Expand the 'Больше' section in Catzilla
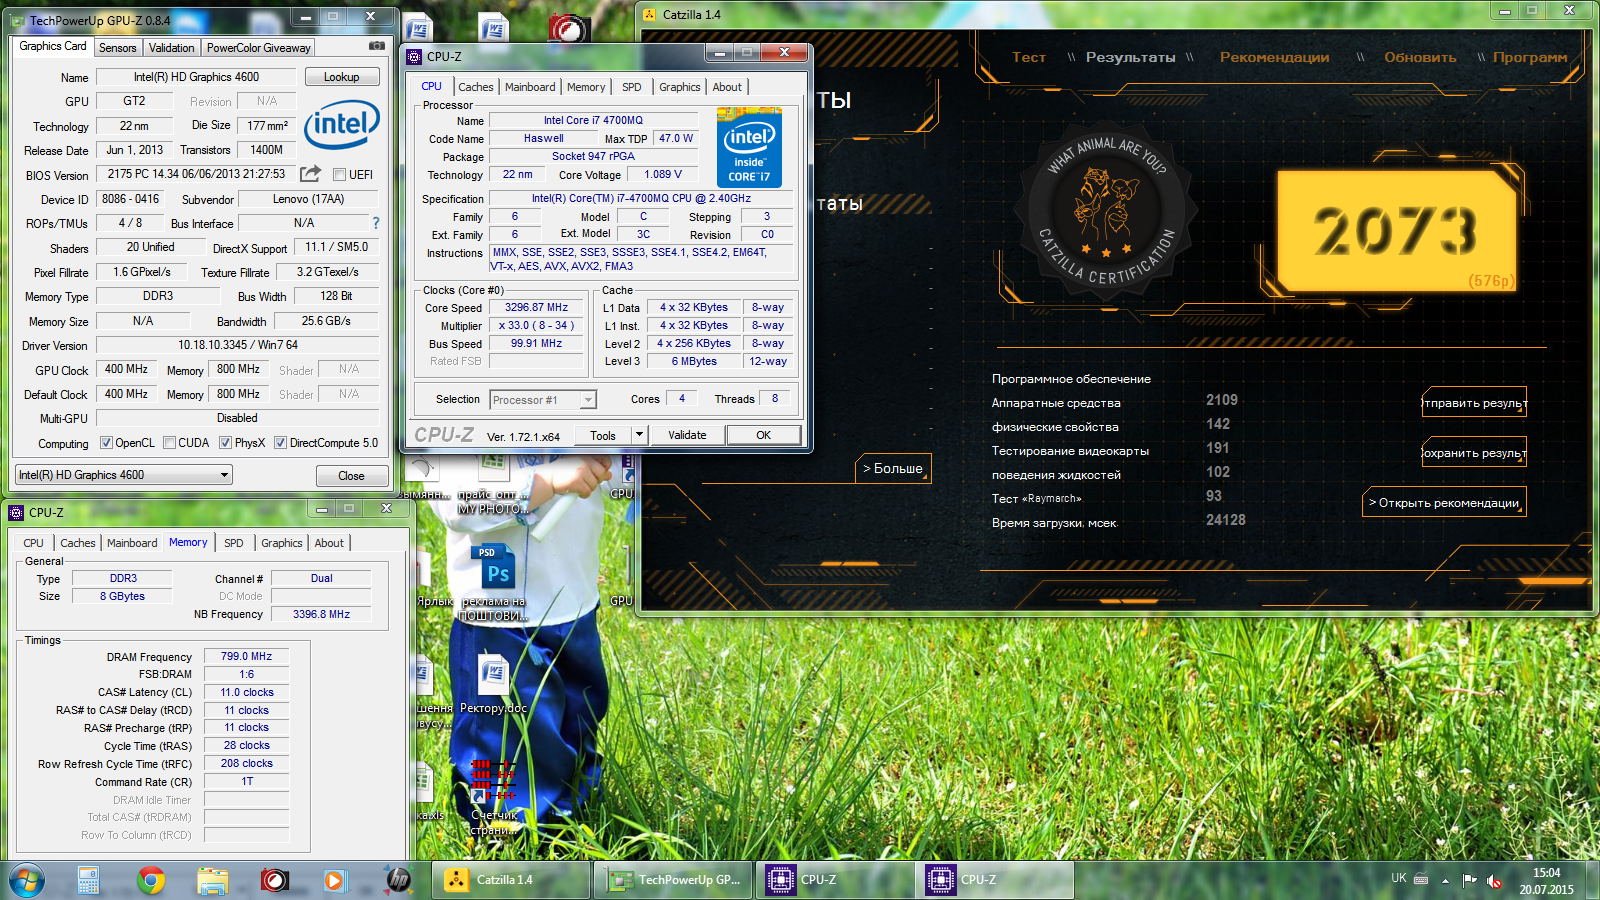 coord(893,468)
